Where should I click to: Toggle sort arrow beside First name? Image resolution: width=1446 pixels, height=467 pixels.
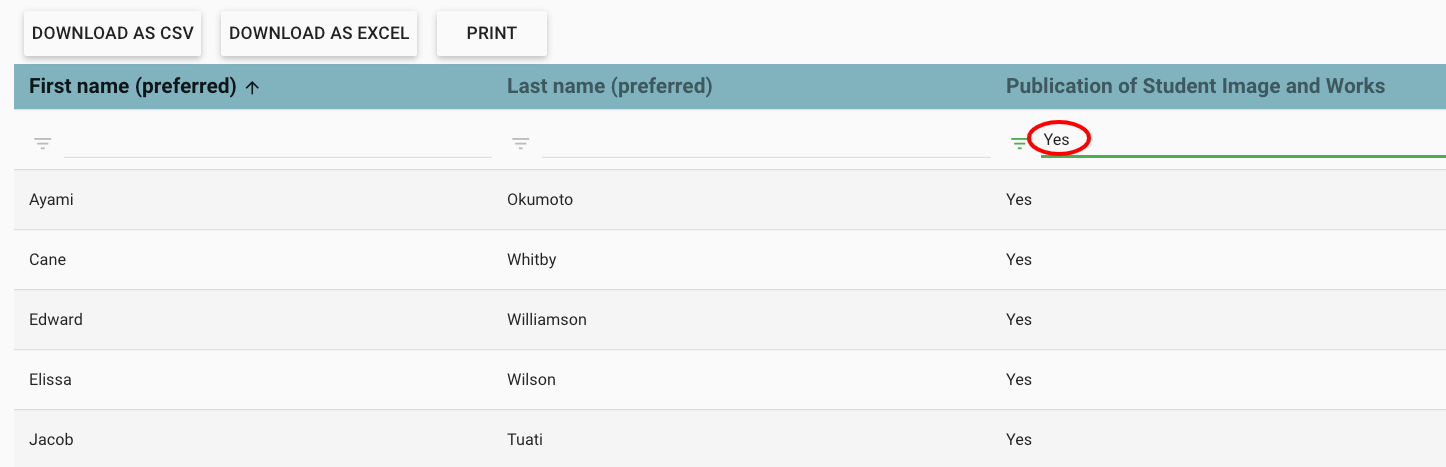click(253, 87)
